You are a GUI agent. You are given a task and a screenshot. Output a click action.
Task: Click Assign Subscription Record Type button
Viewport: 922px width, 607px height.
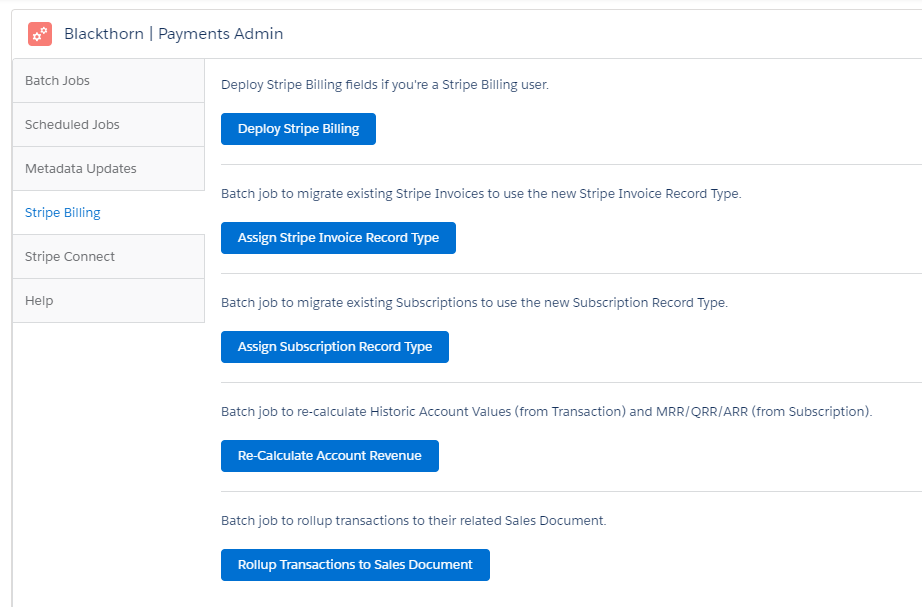(x=335, y=347)
